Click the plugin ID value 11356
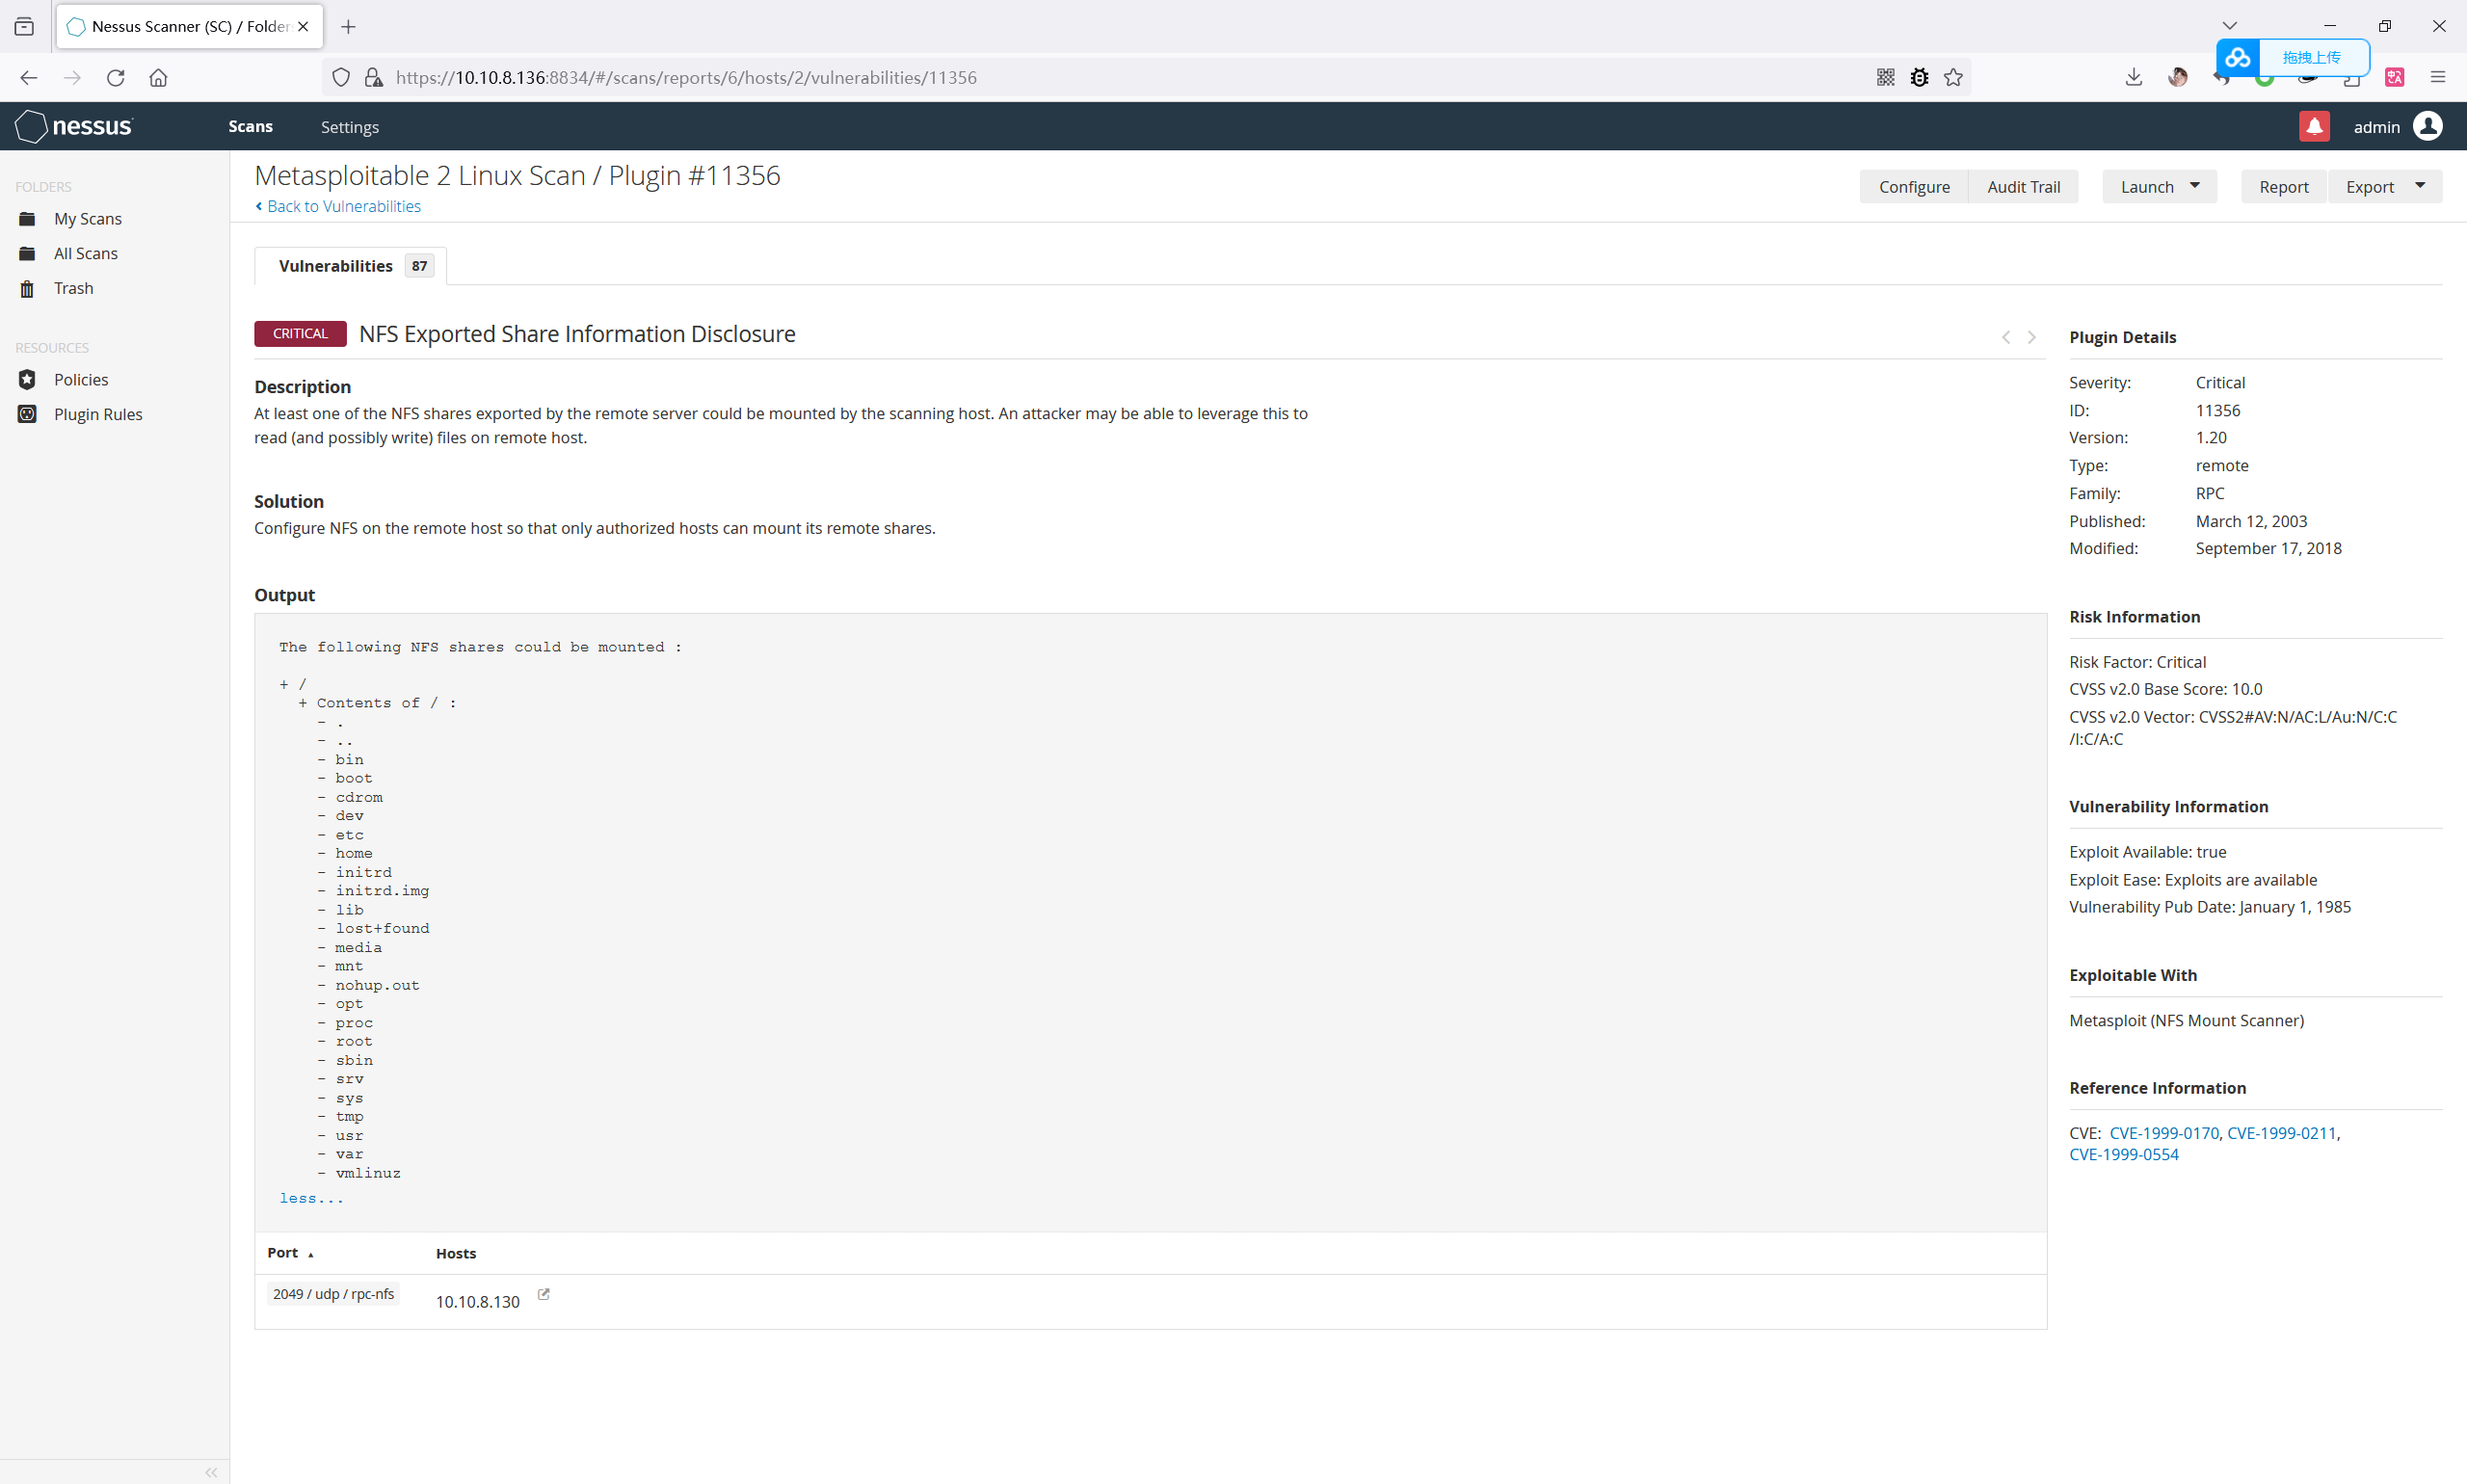Screen dimensions: 2467x1484 [2217, 411]
